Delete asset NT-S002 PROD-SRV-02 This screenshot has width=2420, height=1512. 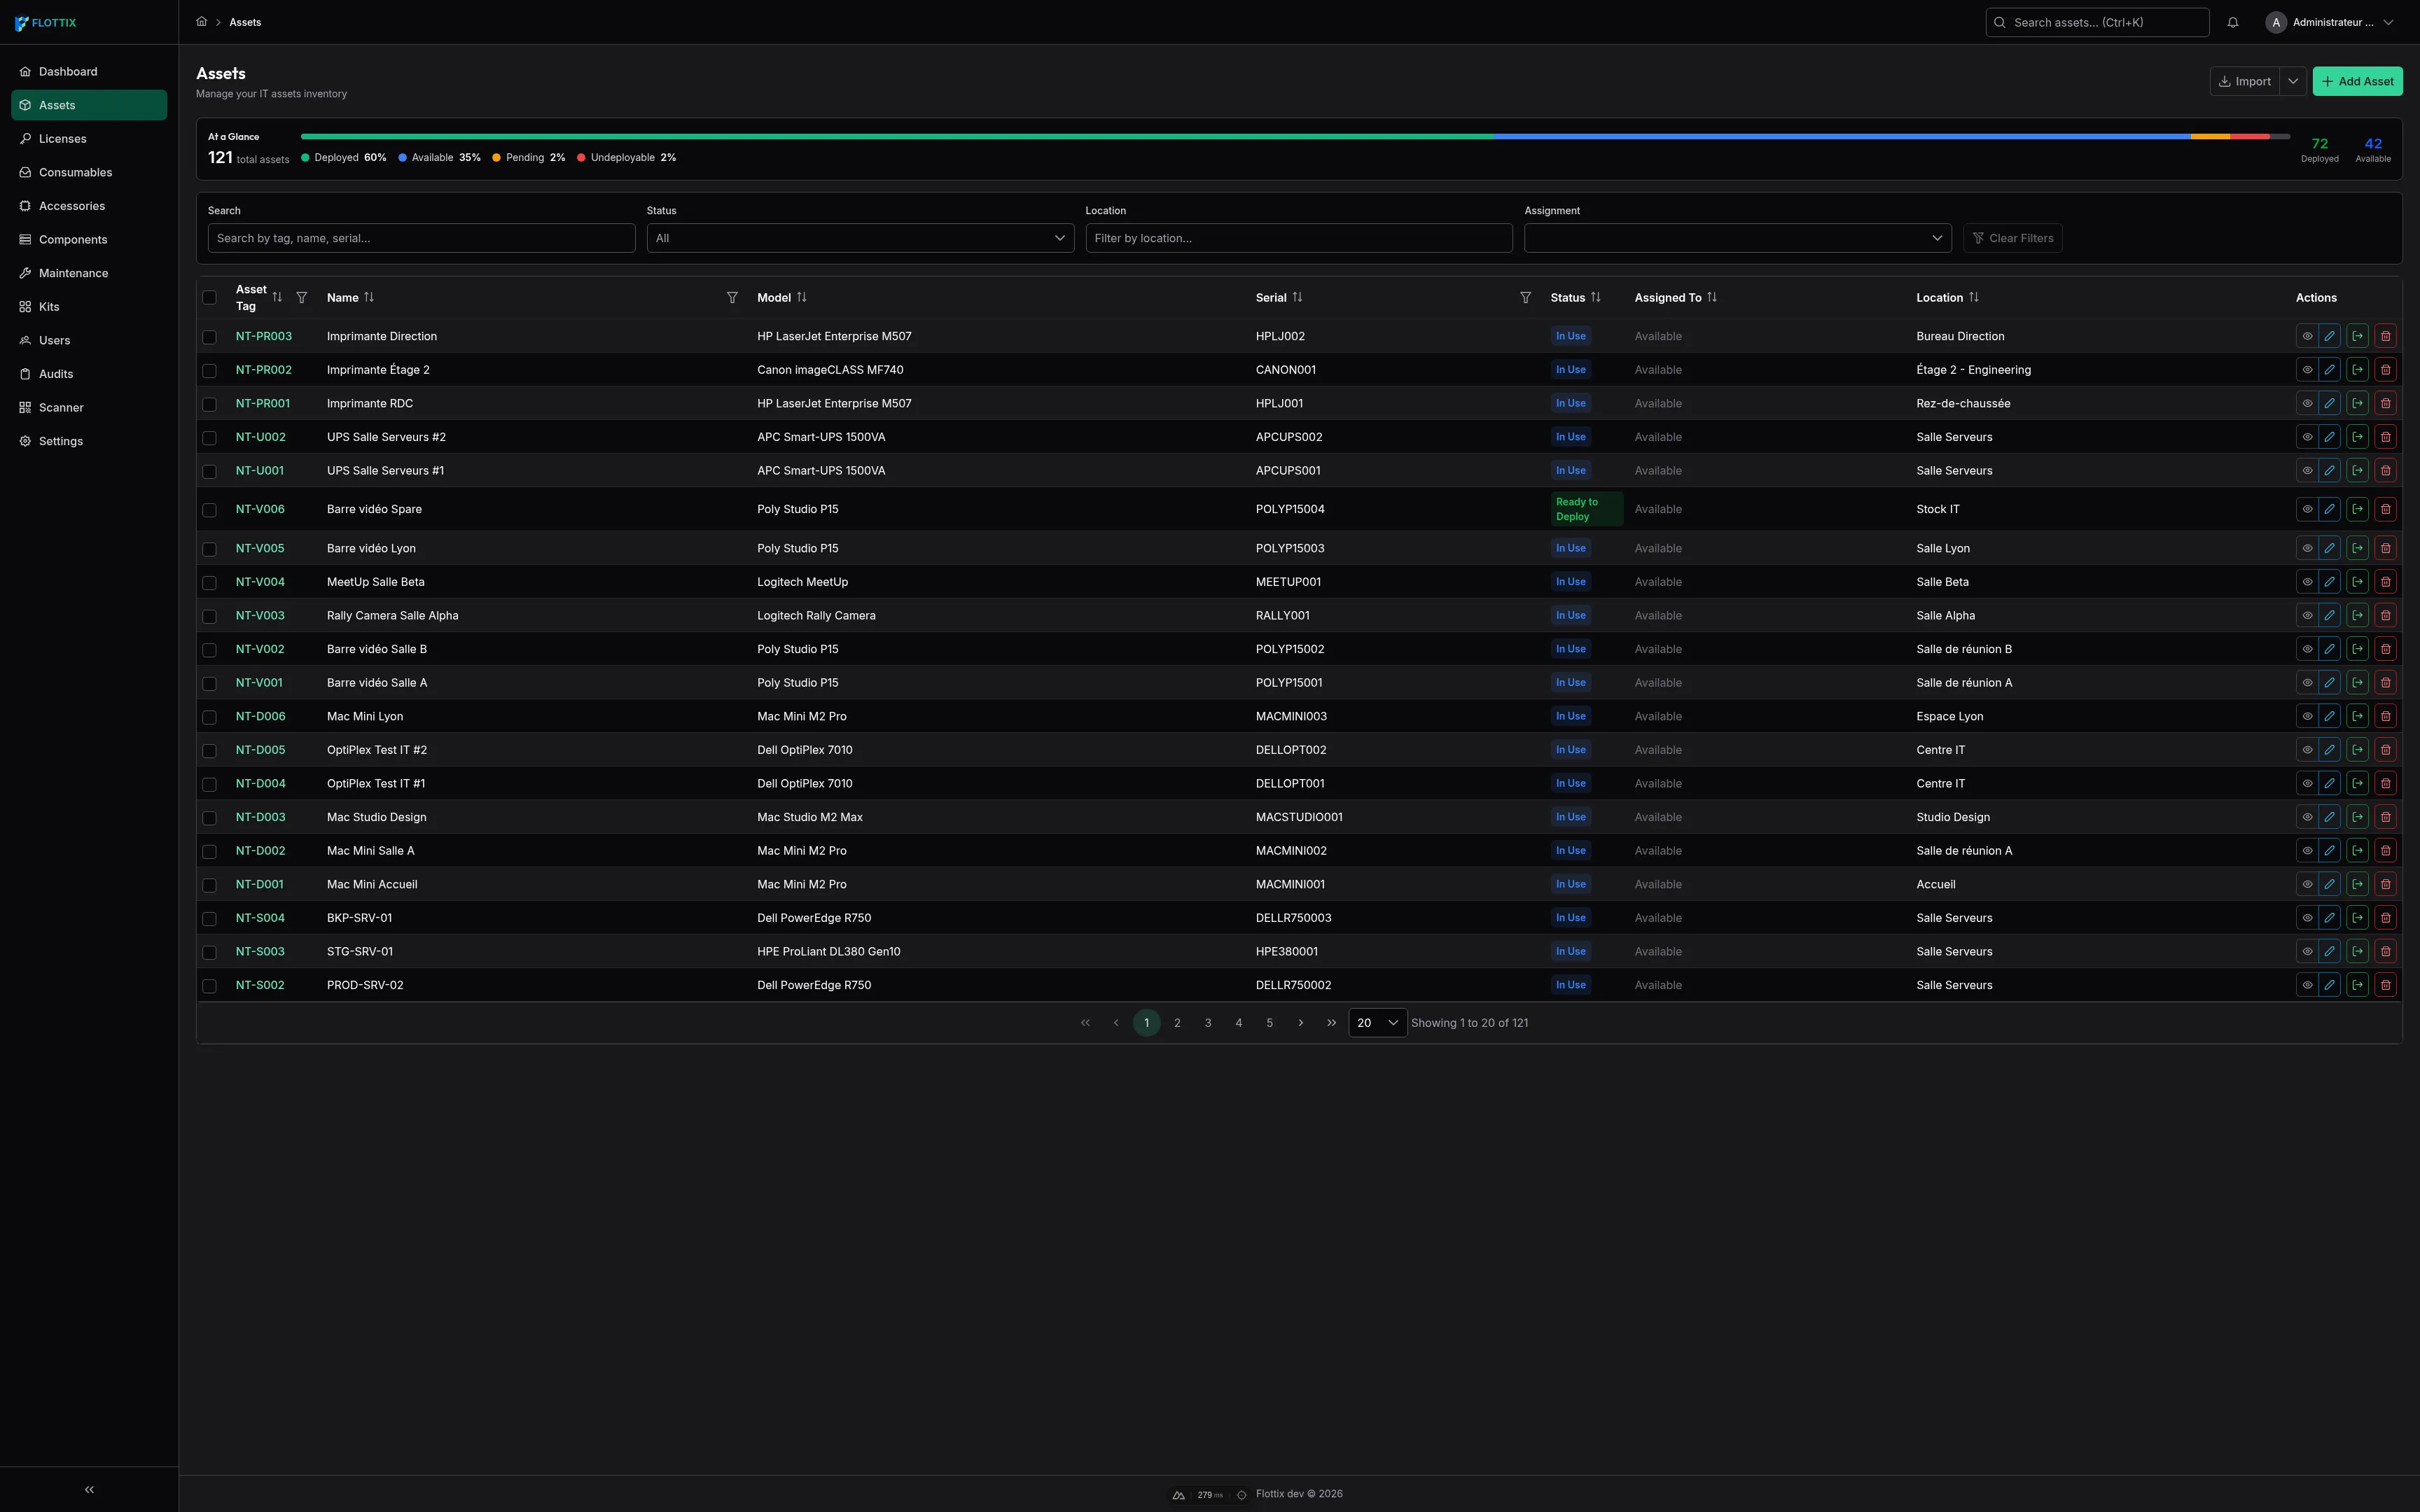point(2385,985)
